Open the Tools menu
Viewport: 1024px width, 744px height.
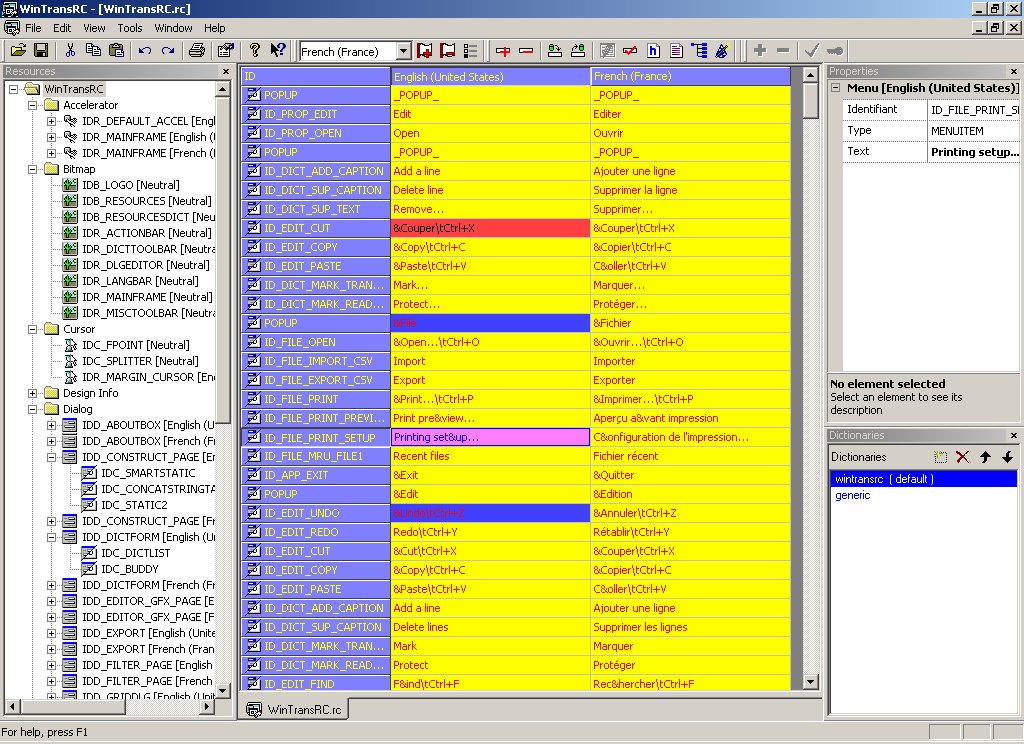(130, 28)
